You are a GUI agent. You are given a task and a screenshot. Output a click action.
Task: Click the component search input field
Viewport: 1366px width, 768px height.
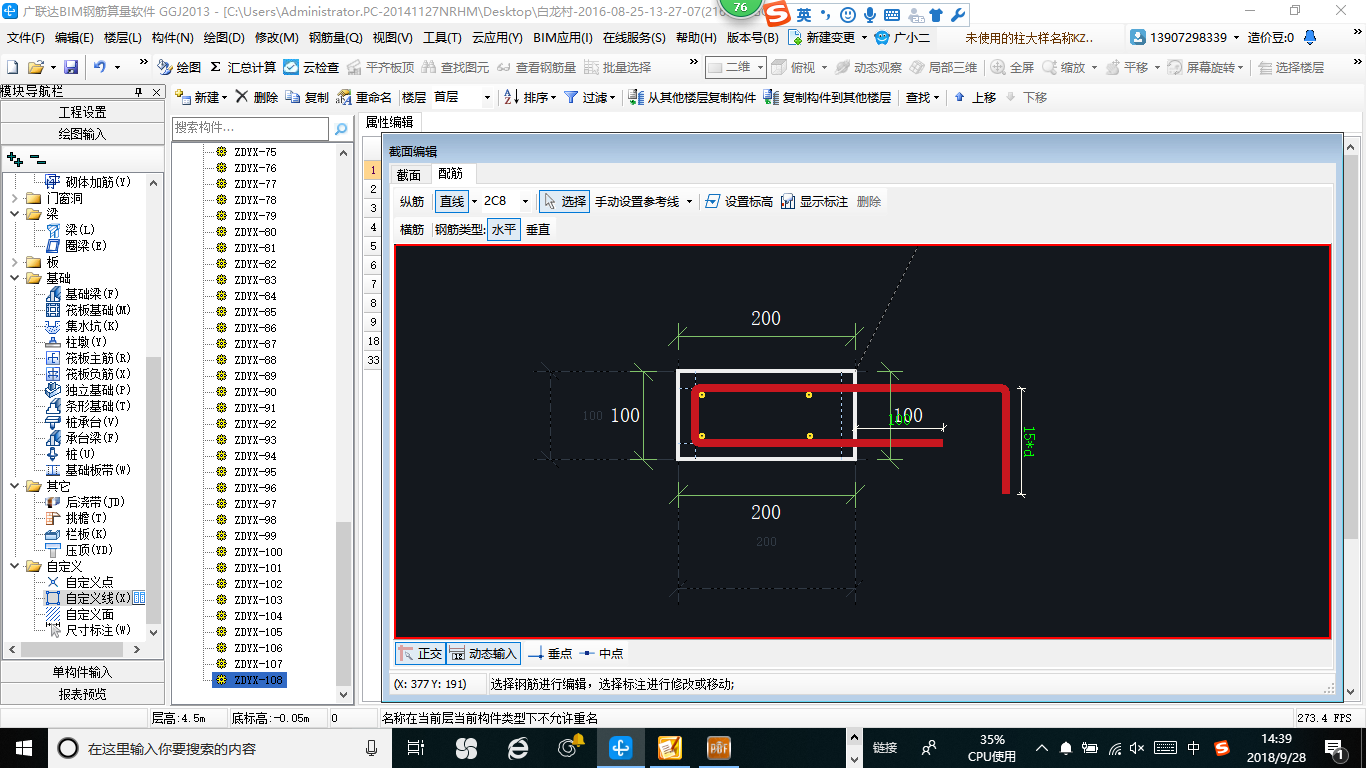coord(250,128)
